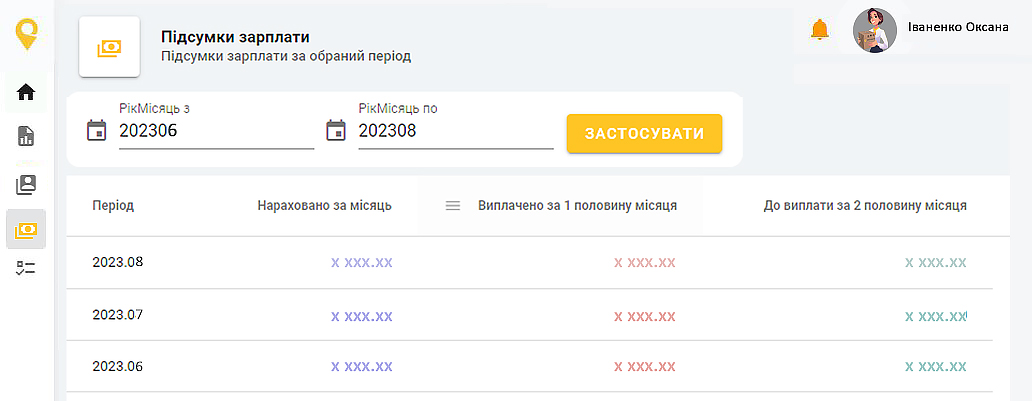Click the 'РікМісяць з' field with 202306
The width and height of the screenshot is (1032, 401).
(215, 131)
